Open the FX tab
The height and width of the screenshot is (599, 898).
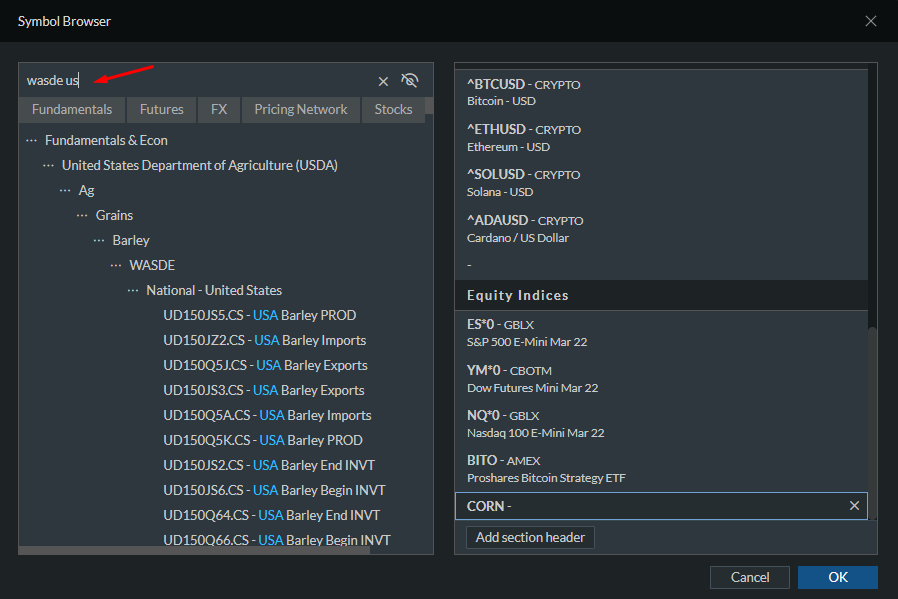tap(219, 109)
